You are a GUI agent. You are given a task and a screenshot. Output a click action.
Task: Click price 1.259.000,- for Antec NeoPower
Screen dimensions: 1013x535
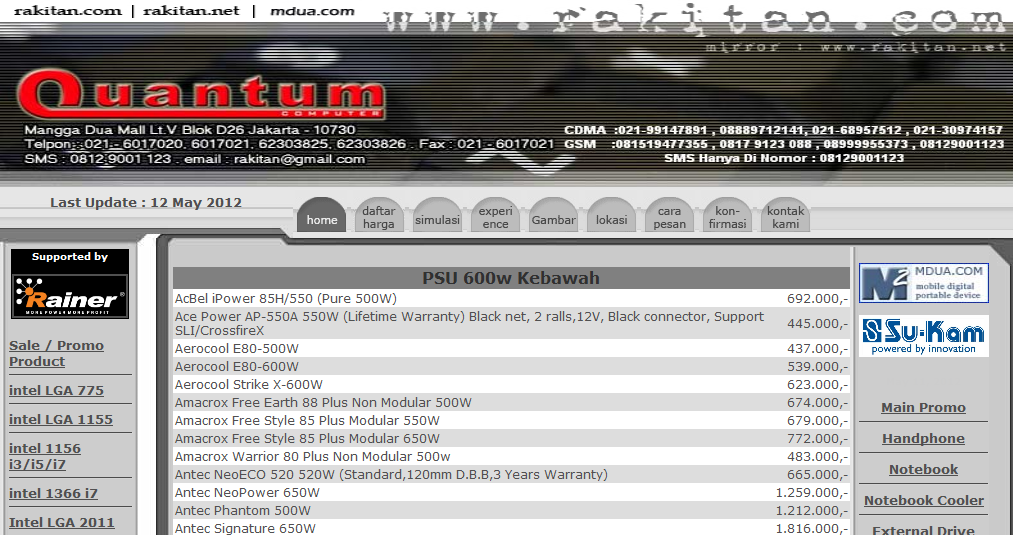click(812, 492)
